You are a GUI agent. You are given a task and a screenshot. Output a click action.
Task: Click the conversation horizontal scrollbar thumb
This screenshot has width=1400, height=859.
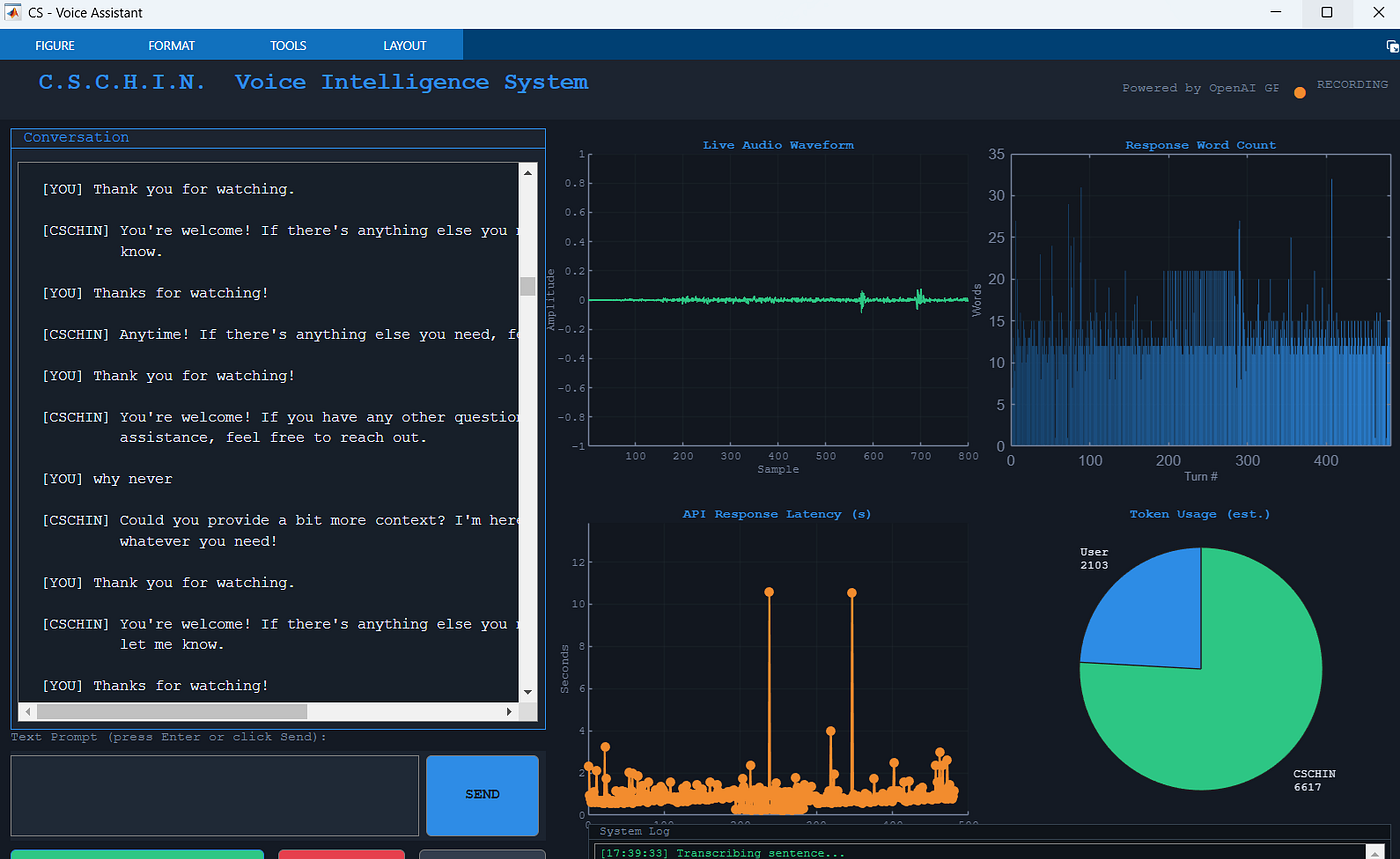coord(172,711)
